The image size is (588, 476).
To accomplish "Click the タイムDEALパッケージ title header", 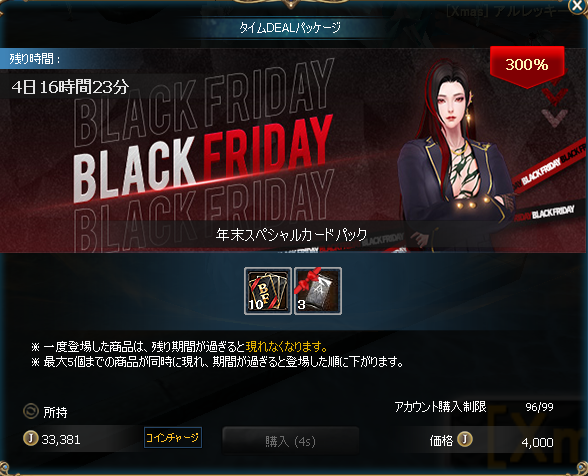I will tap(290, 28).
